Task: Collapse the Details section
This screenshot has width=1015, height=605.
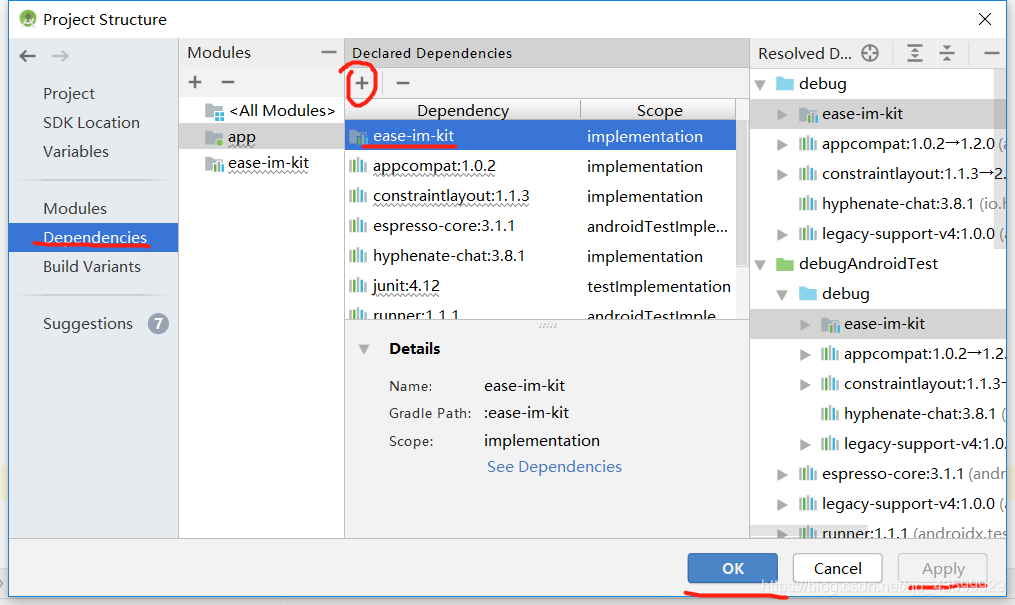Action: click(x=364, y=349)
